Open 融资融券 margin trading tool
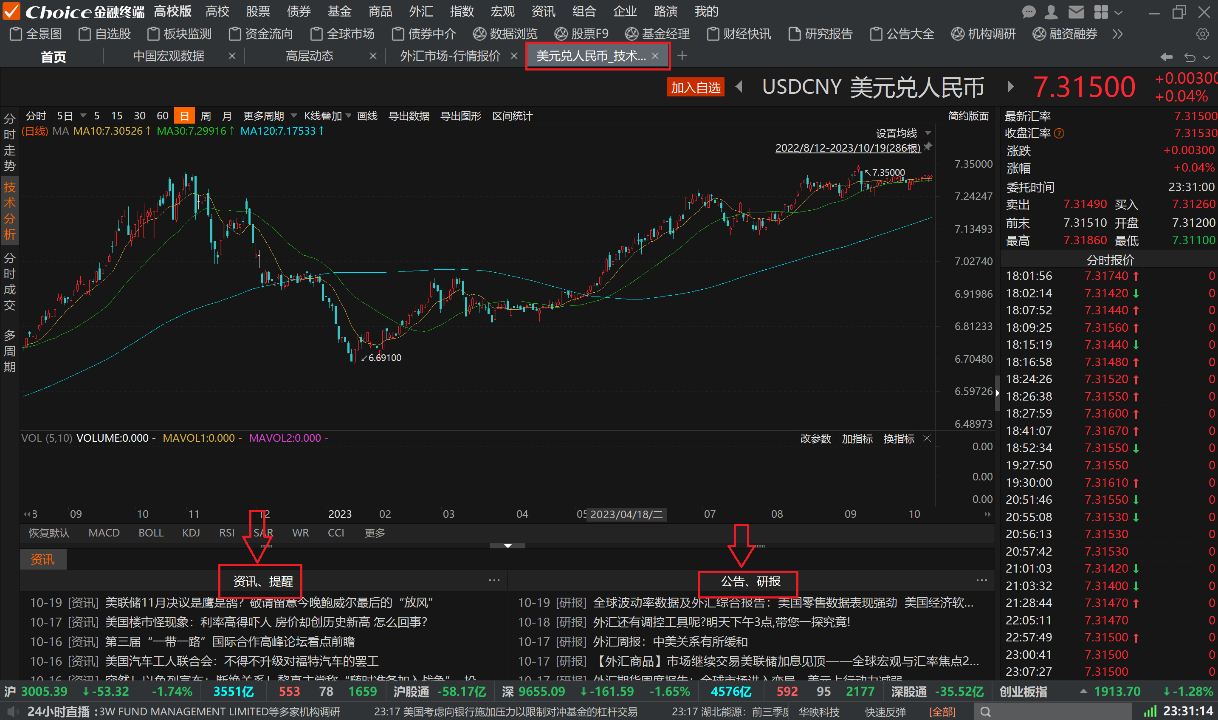The width and height of the screenshot is (1218, 720). [x=1064, y=33]
